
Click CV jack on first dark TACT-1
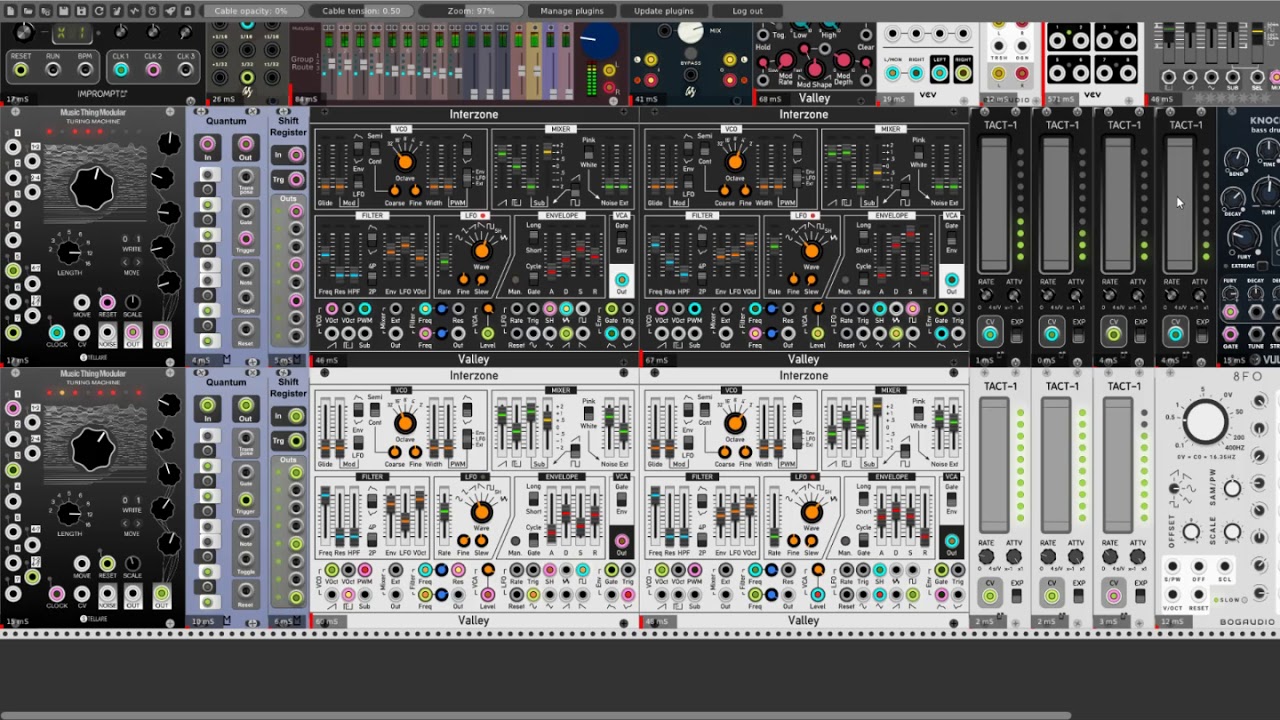tap(990, 334)
